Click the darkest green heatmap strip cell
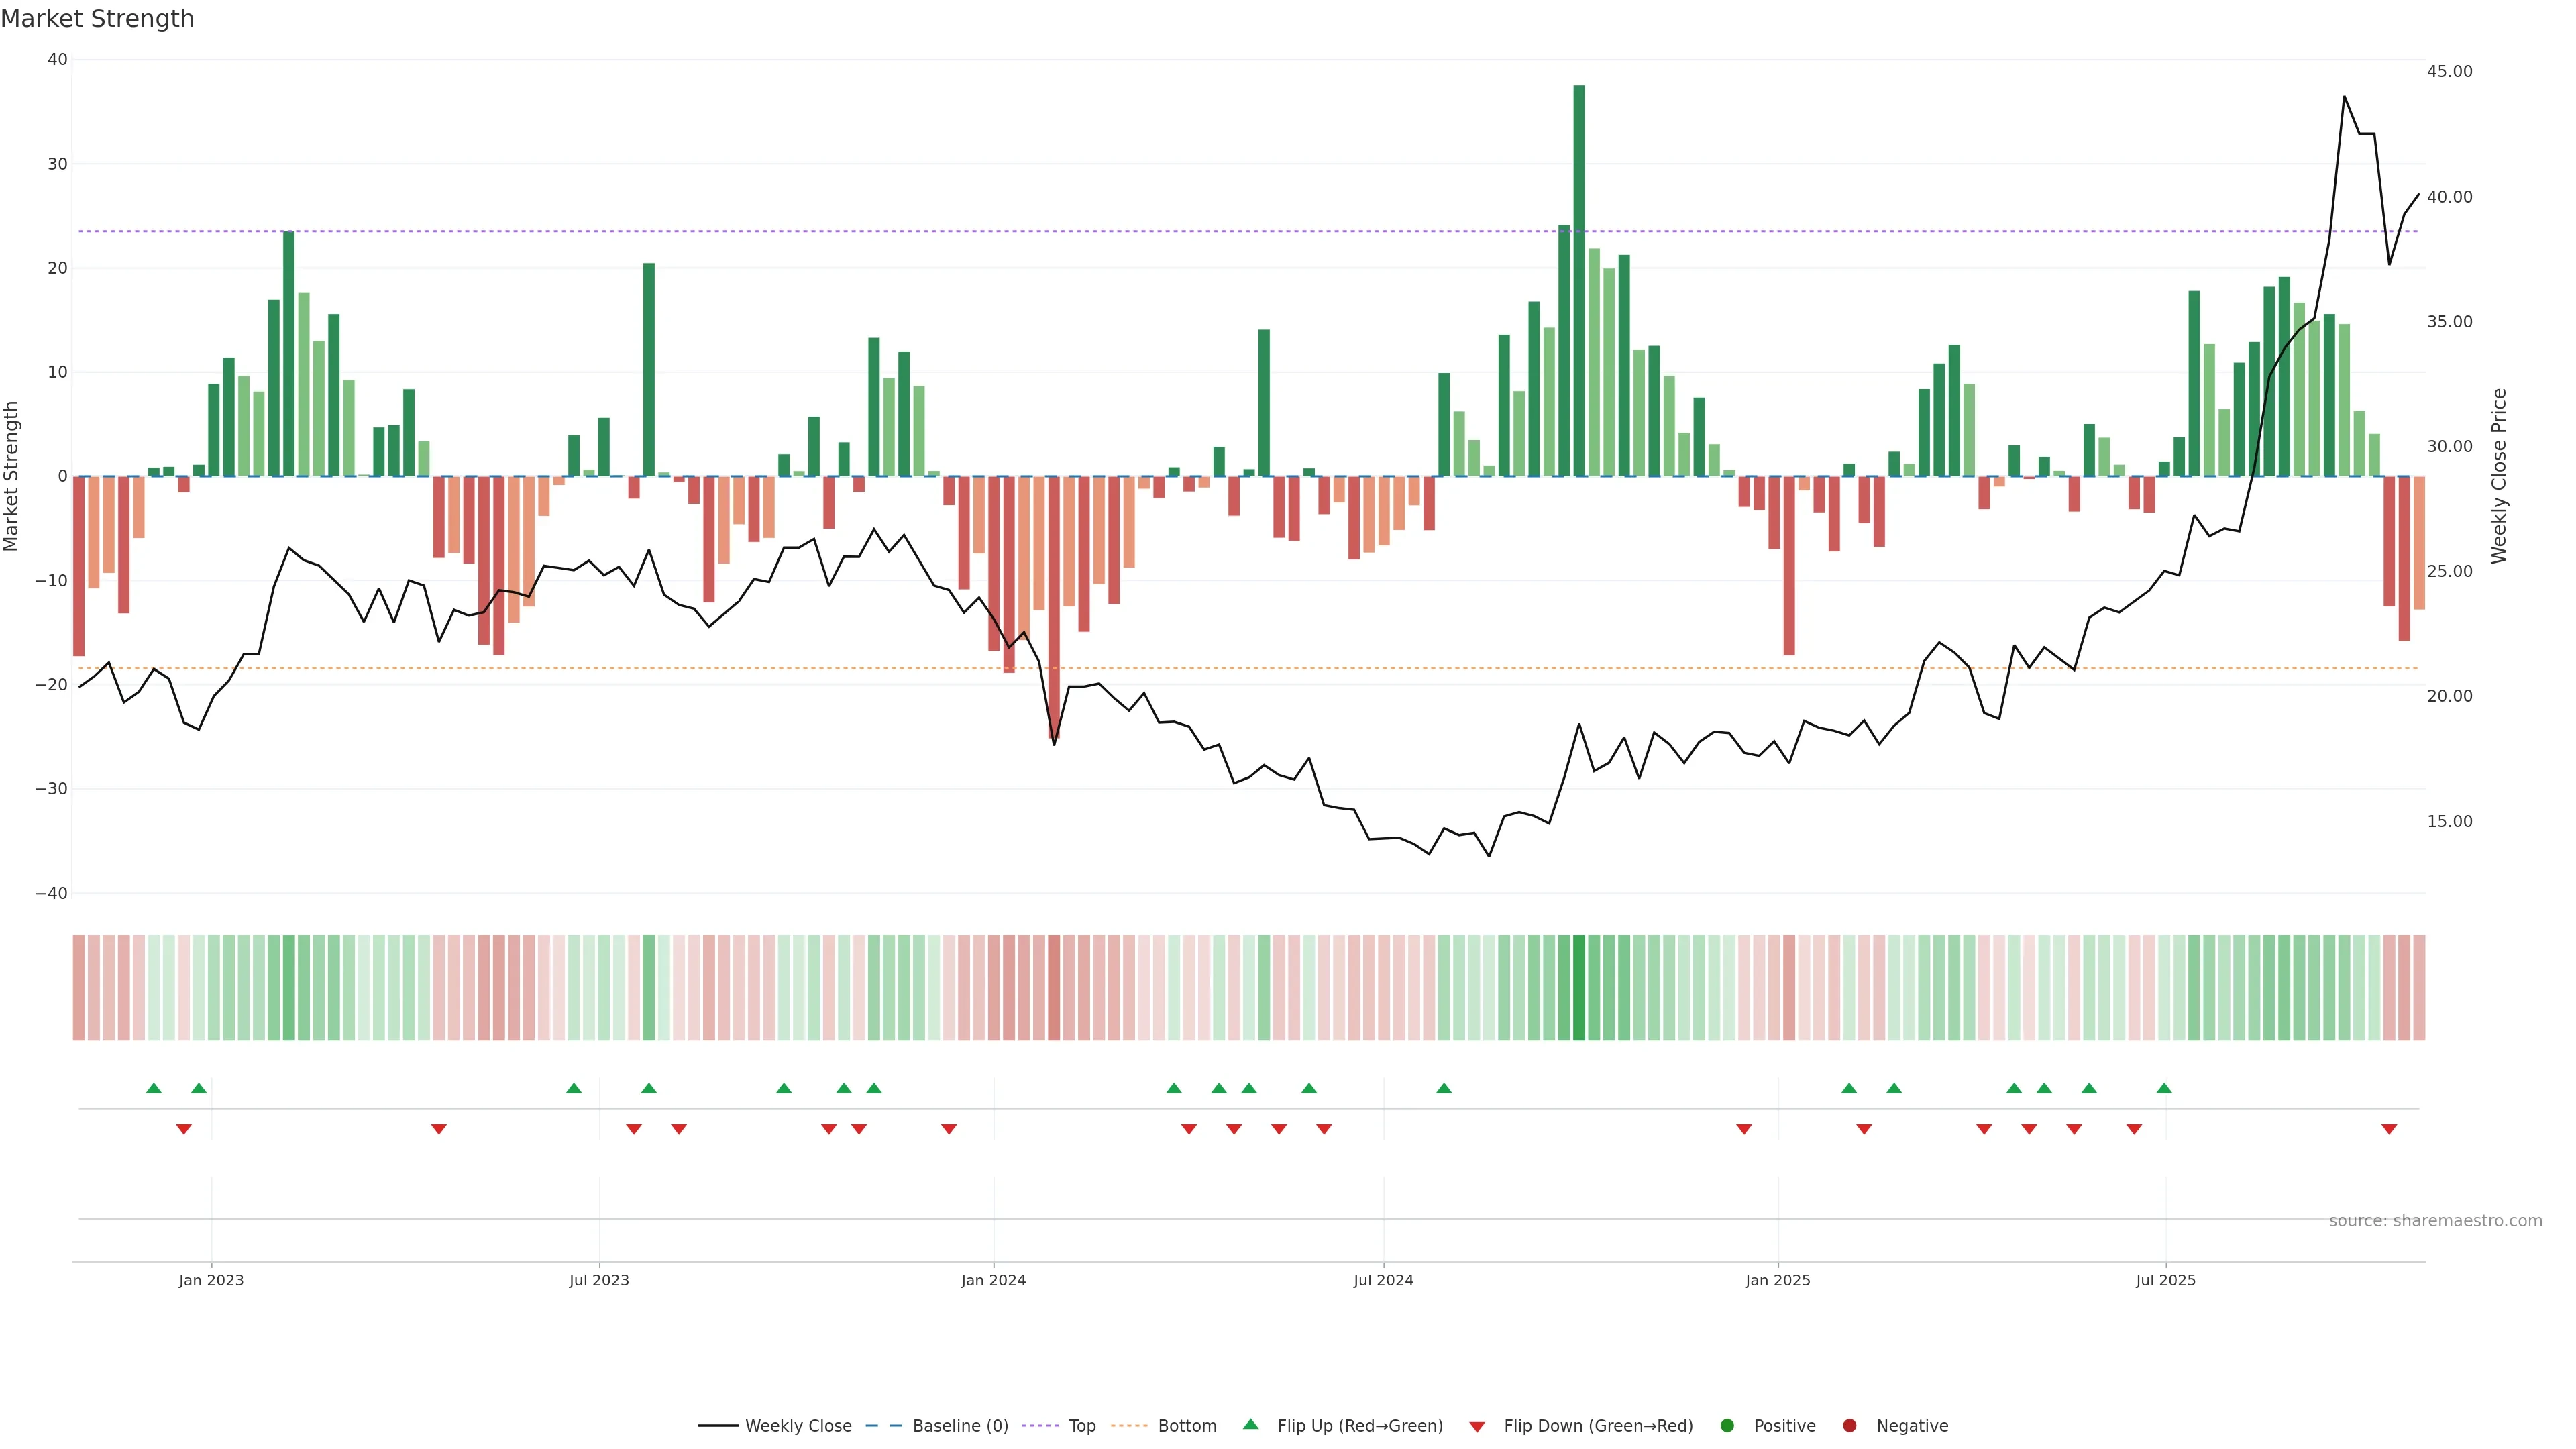Screen dimensions: 2576x1449 coord(1579,987)
